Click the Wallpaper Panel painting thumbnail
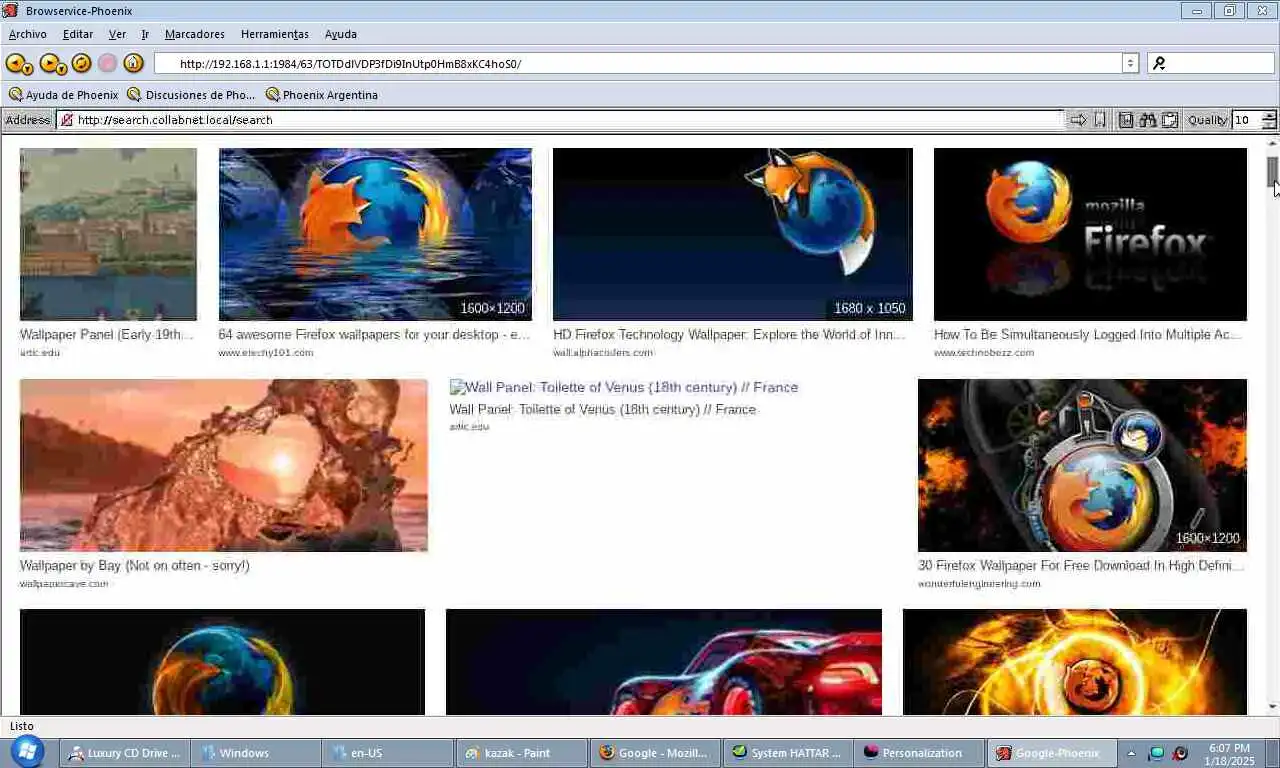Viewport: 1280px width, 768px height. [108, 234]
